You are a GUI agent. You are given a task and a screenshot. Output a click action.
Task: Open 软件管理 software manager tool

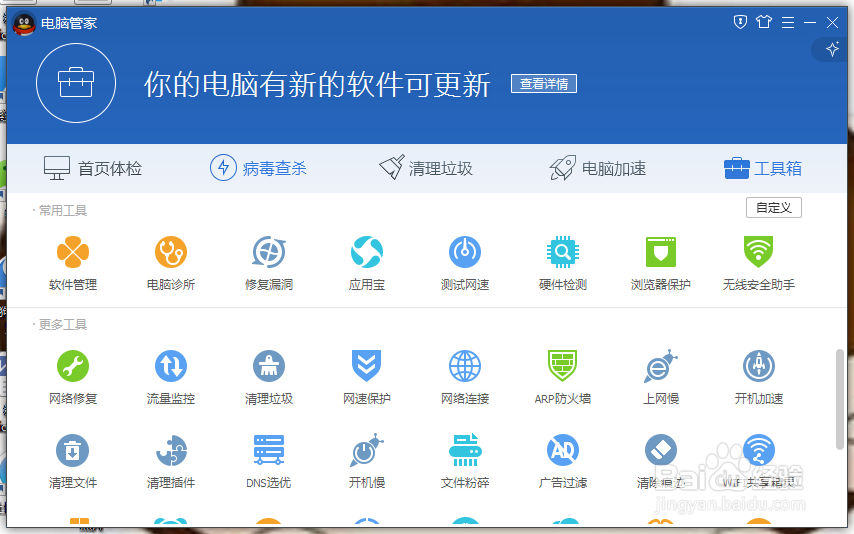click(x=73, y=263)
